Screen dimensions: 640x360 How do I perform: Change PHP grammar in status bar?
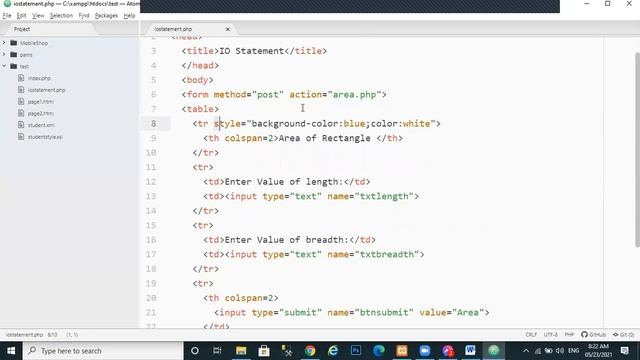569,335
